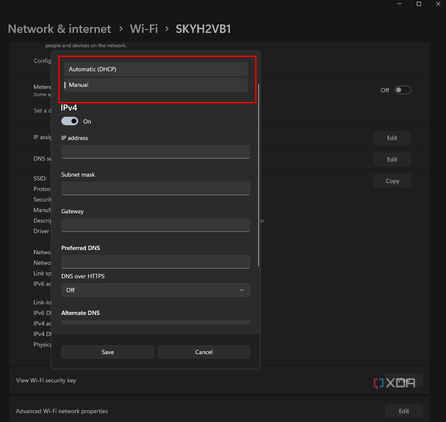This screenshot has width=446, height=422.
Task: Minimize the Settings window
Action: pos(399,4)
